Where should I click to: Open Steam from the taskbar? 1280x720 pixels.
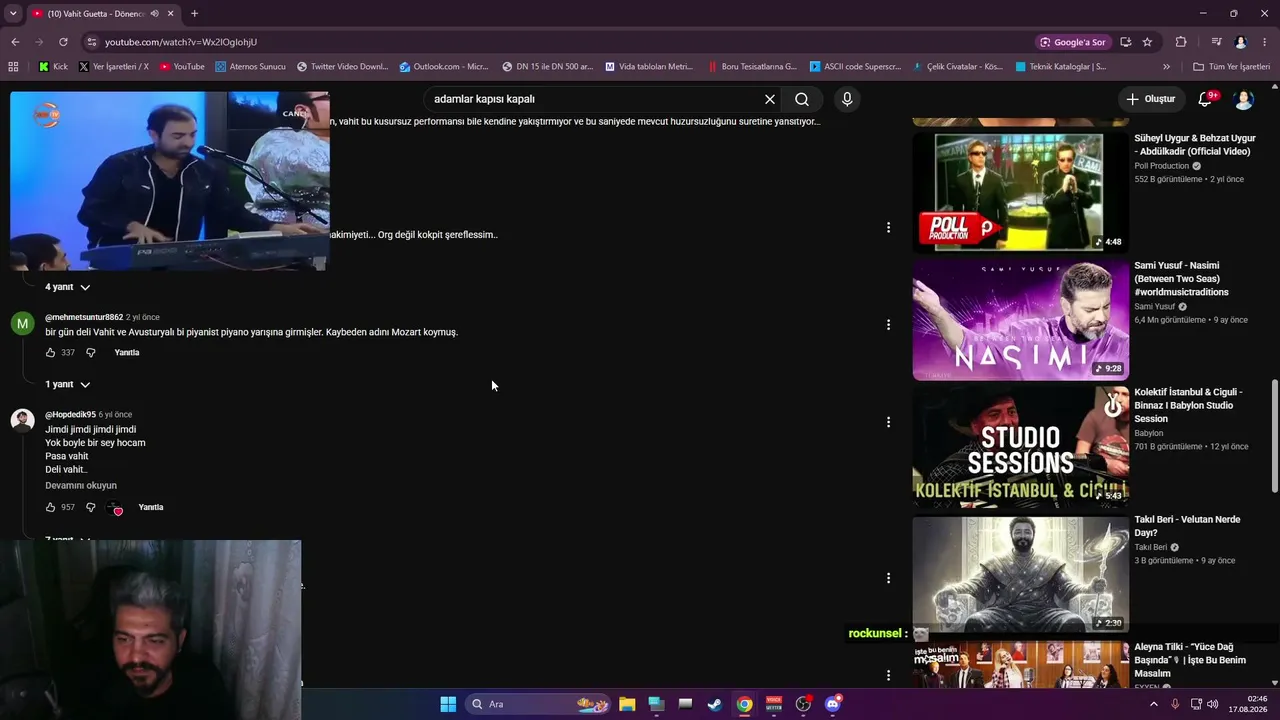pos(714,704)
